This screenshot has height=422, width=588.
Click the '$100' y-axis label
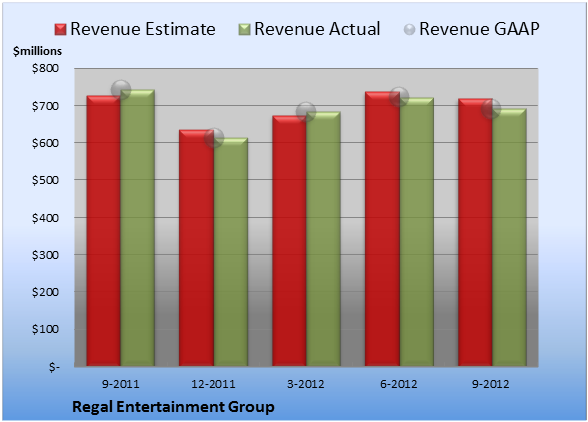[45, 329]
